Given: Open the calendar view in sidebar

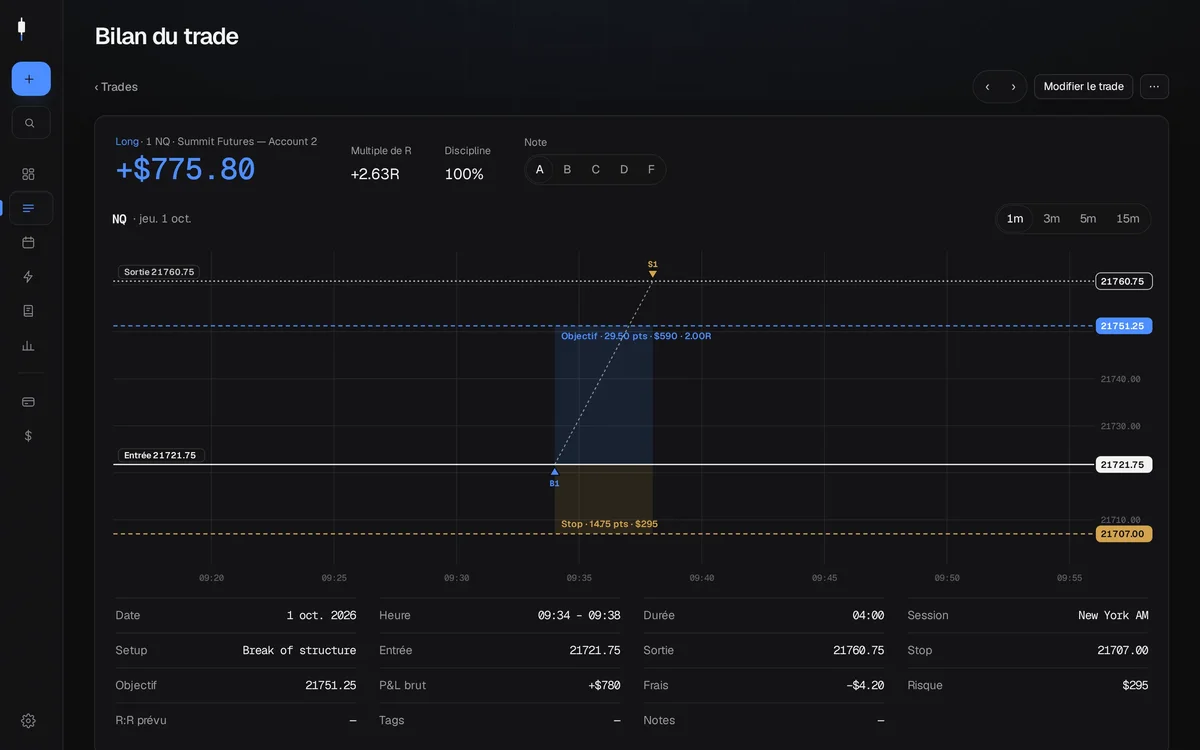Looking at the screenshot, I should 28,242.
